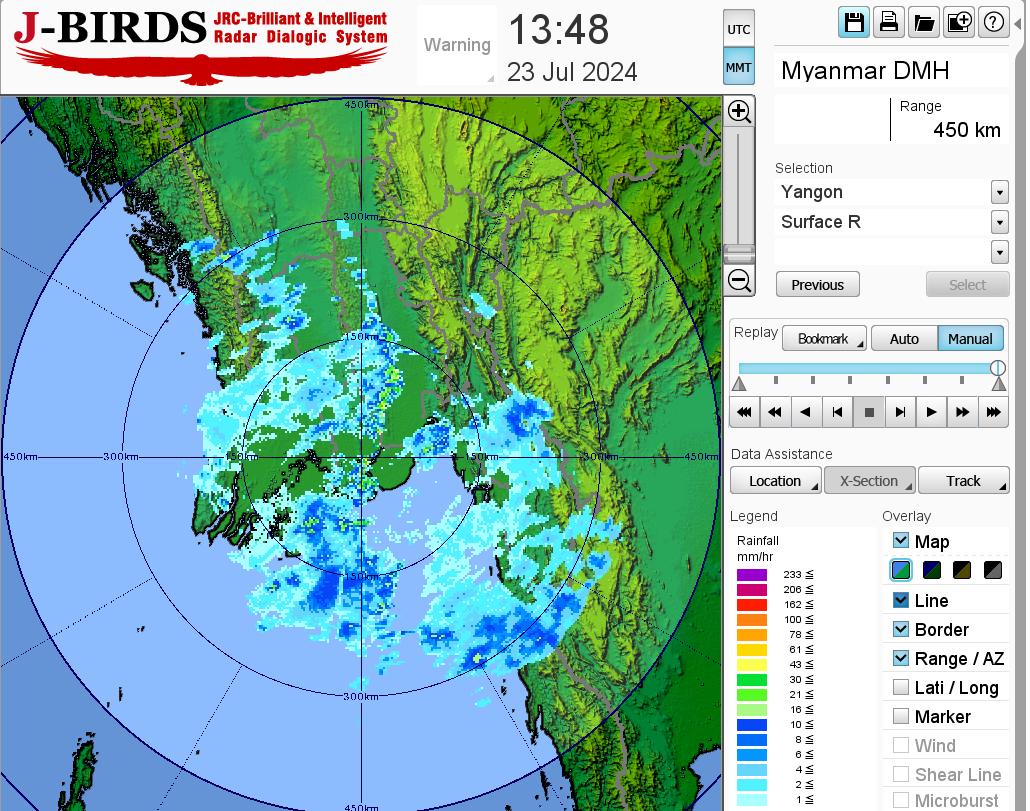Viewport: 1030px width, 811px height.
Task: Open the folder icon to load data
Action: (x=923, y=23)
